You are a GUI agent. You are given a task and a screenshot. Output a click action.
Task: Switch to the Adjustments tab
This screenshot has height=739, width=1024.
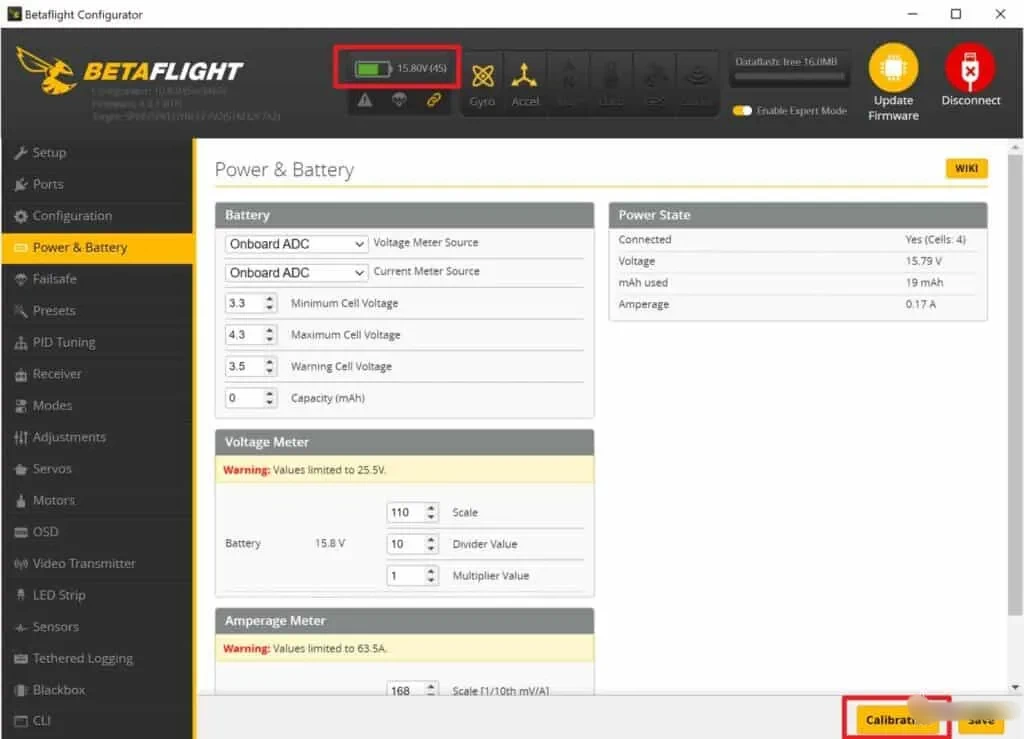click(x=98, y=437)
